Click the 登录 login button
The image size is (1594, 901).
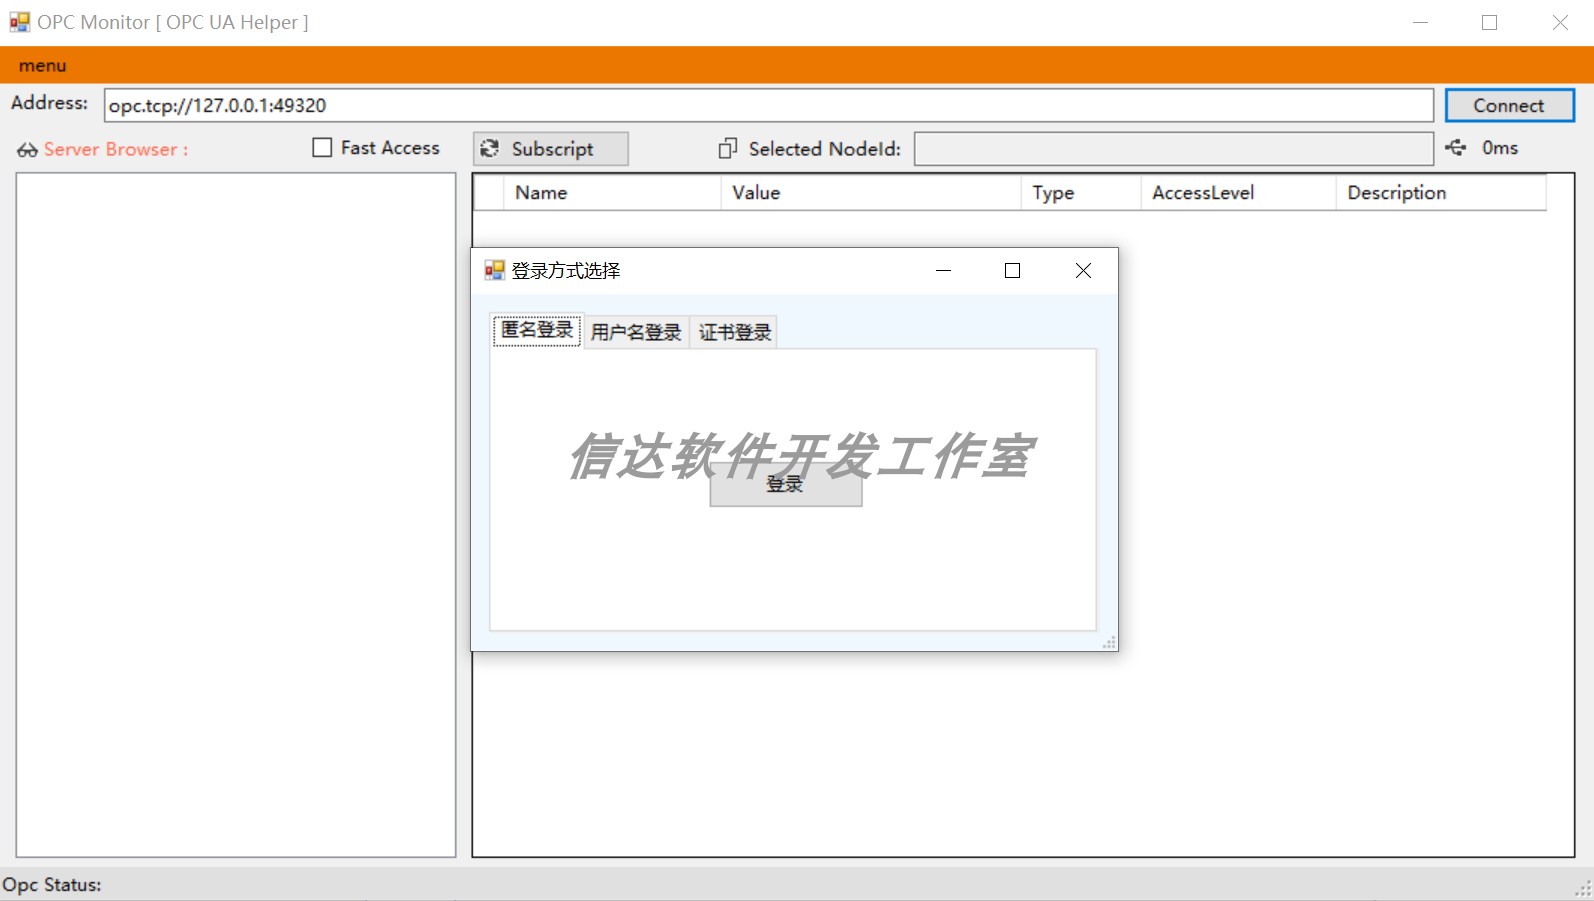[x=786, y=485]
